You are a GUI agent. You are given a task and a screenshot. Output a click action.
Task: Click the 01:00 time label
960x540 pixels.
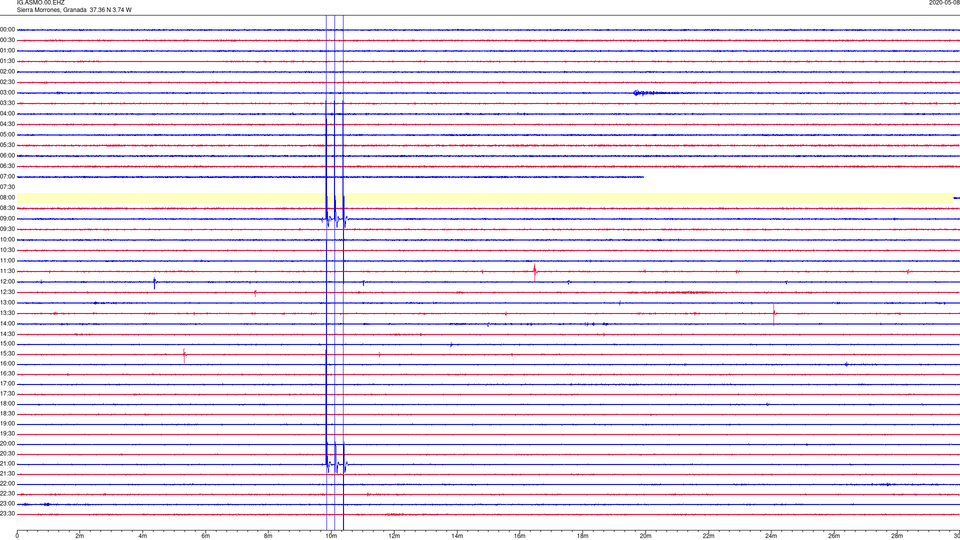[x=7, y=51]
